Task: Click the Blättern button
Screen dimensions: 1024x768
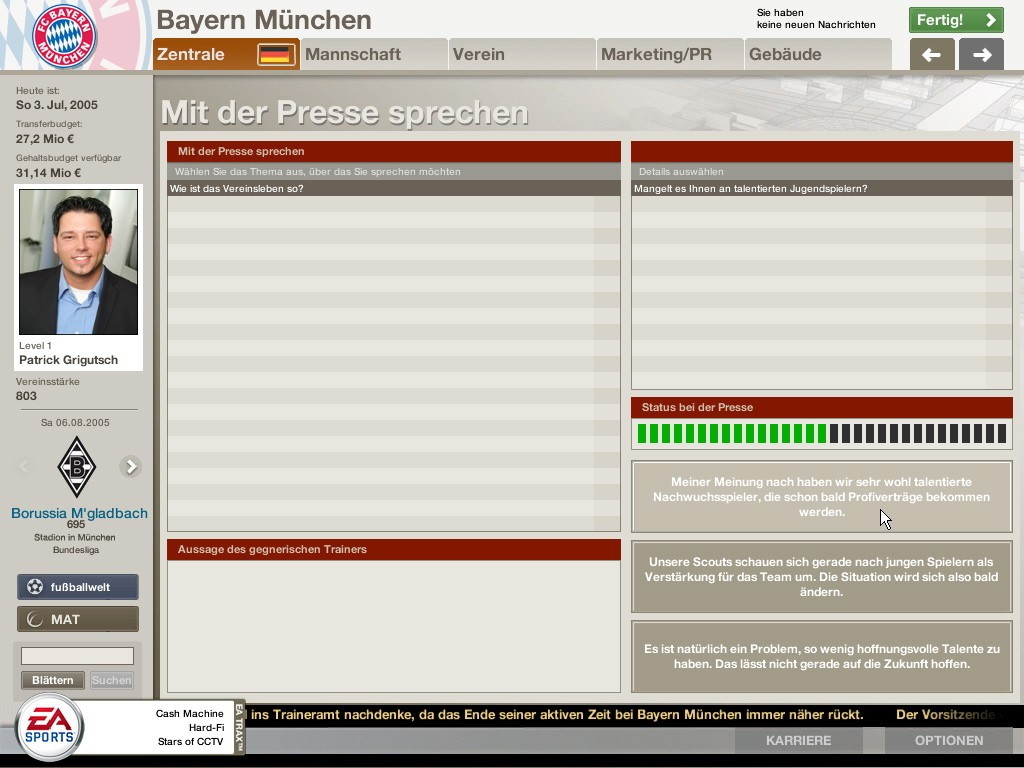Action: pos(53,680)
